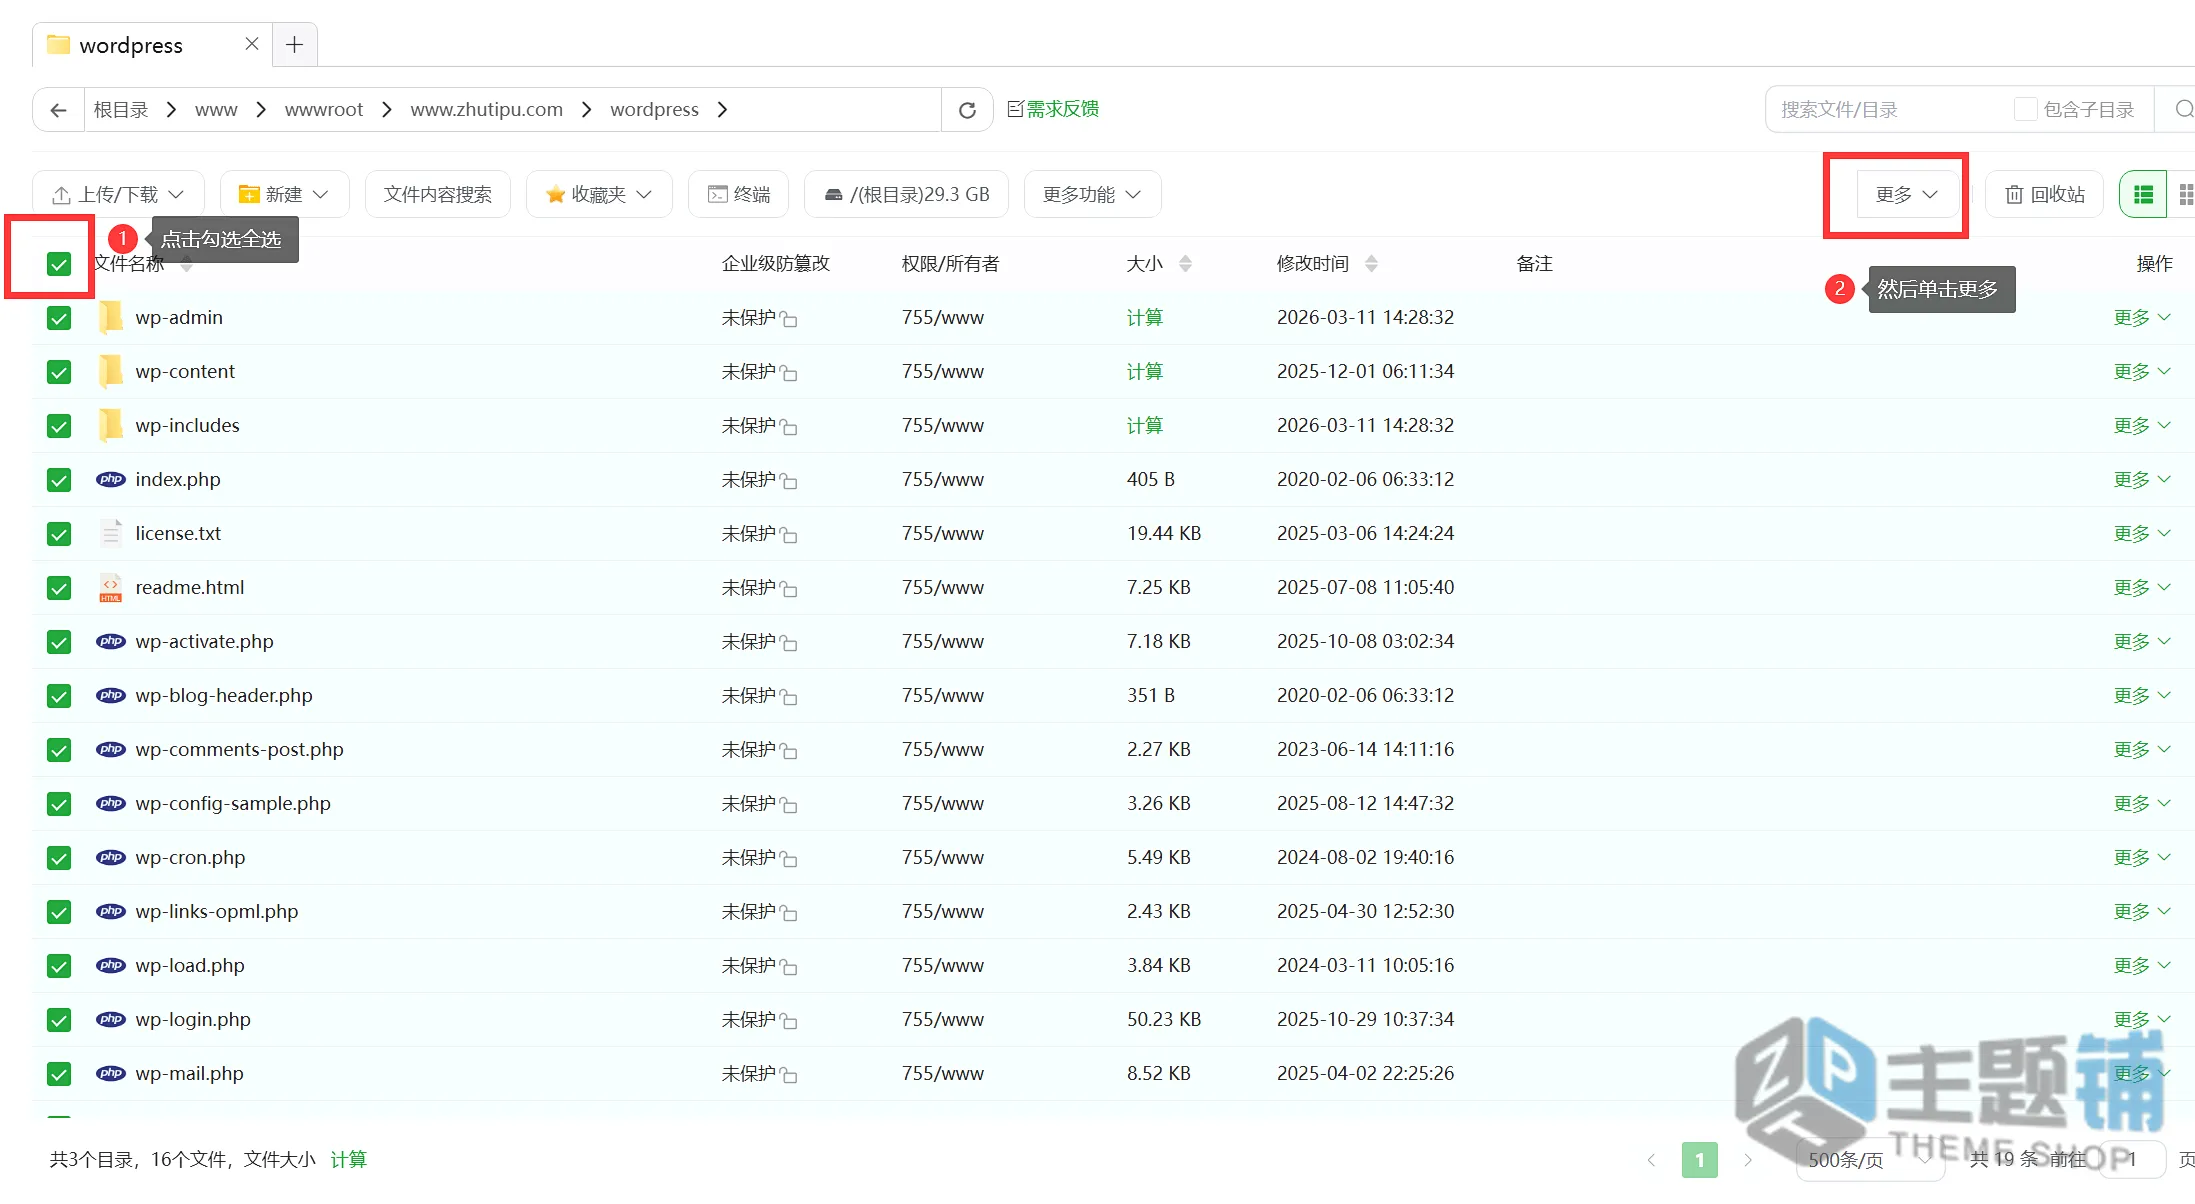Open the Recycle Bin (回收站)
Screen dimensions: 2195x1204
(2044, 194)
